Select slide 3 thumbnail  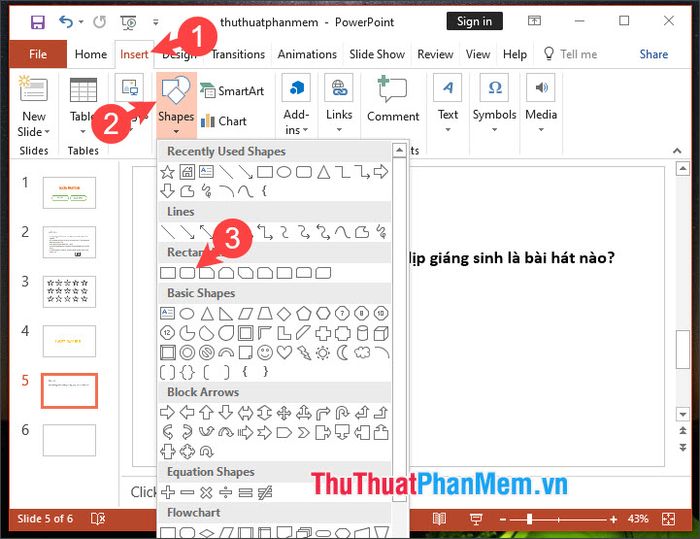click(69, 291)
